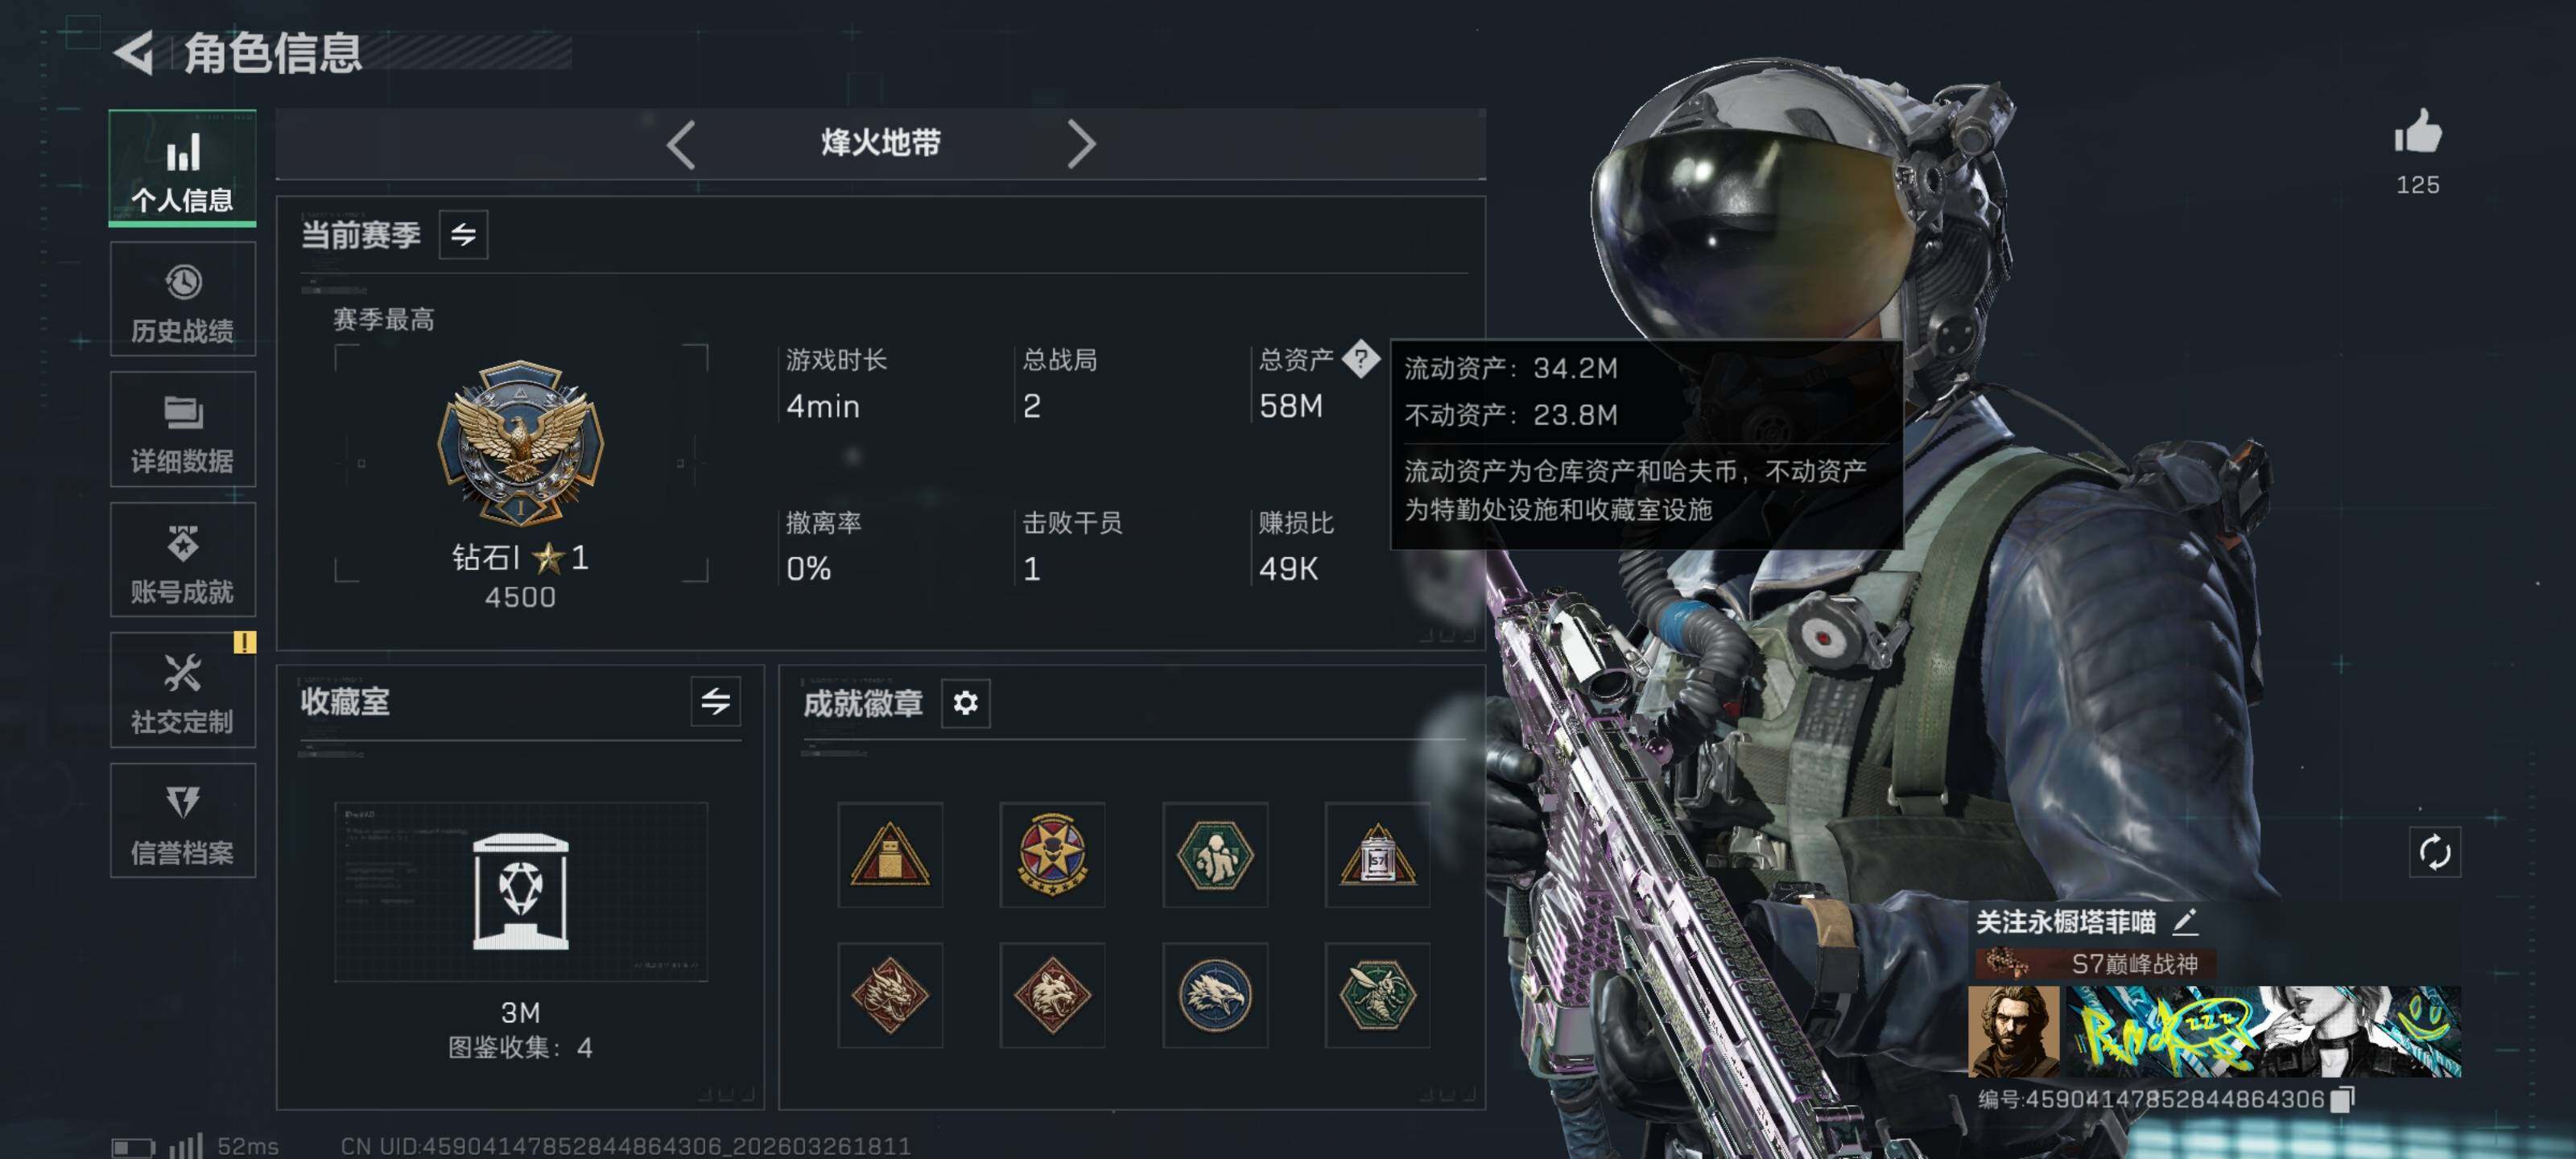The width and height of the screenshot is (2576, 1159).
Task: Open the 详细数据 sidebar section
Action: 182,429
